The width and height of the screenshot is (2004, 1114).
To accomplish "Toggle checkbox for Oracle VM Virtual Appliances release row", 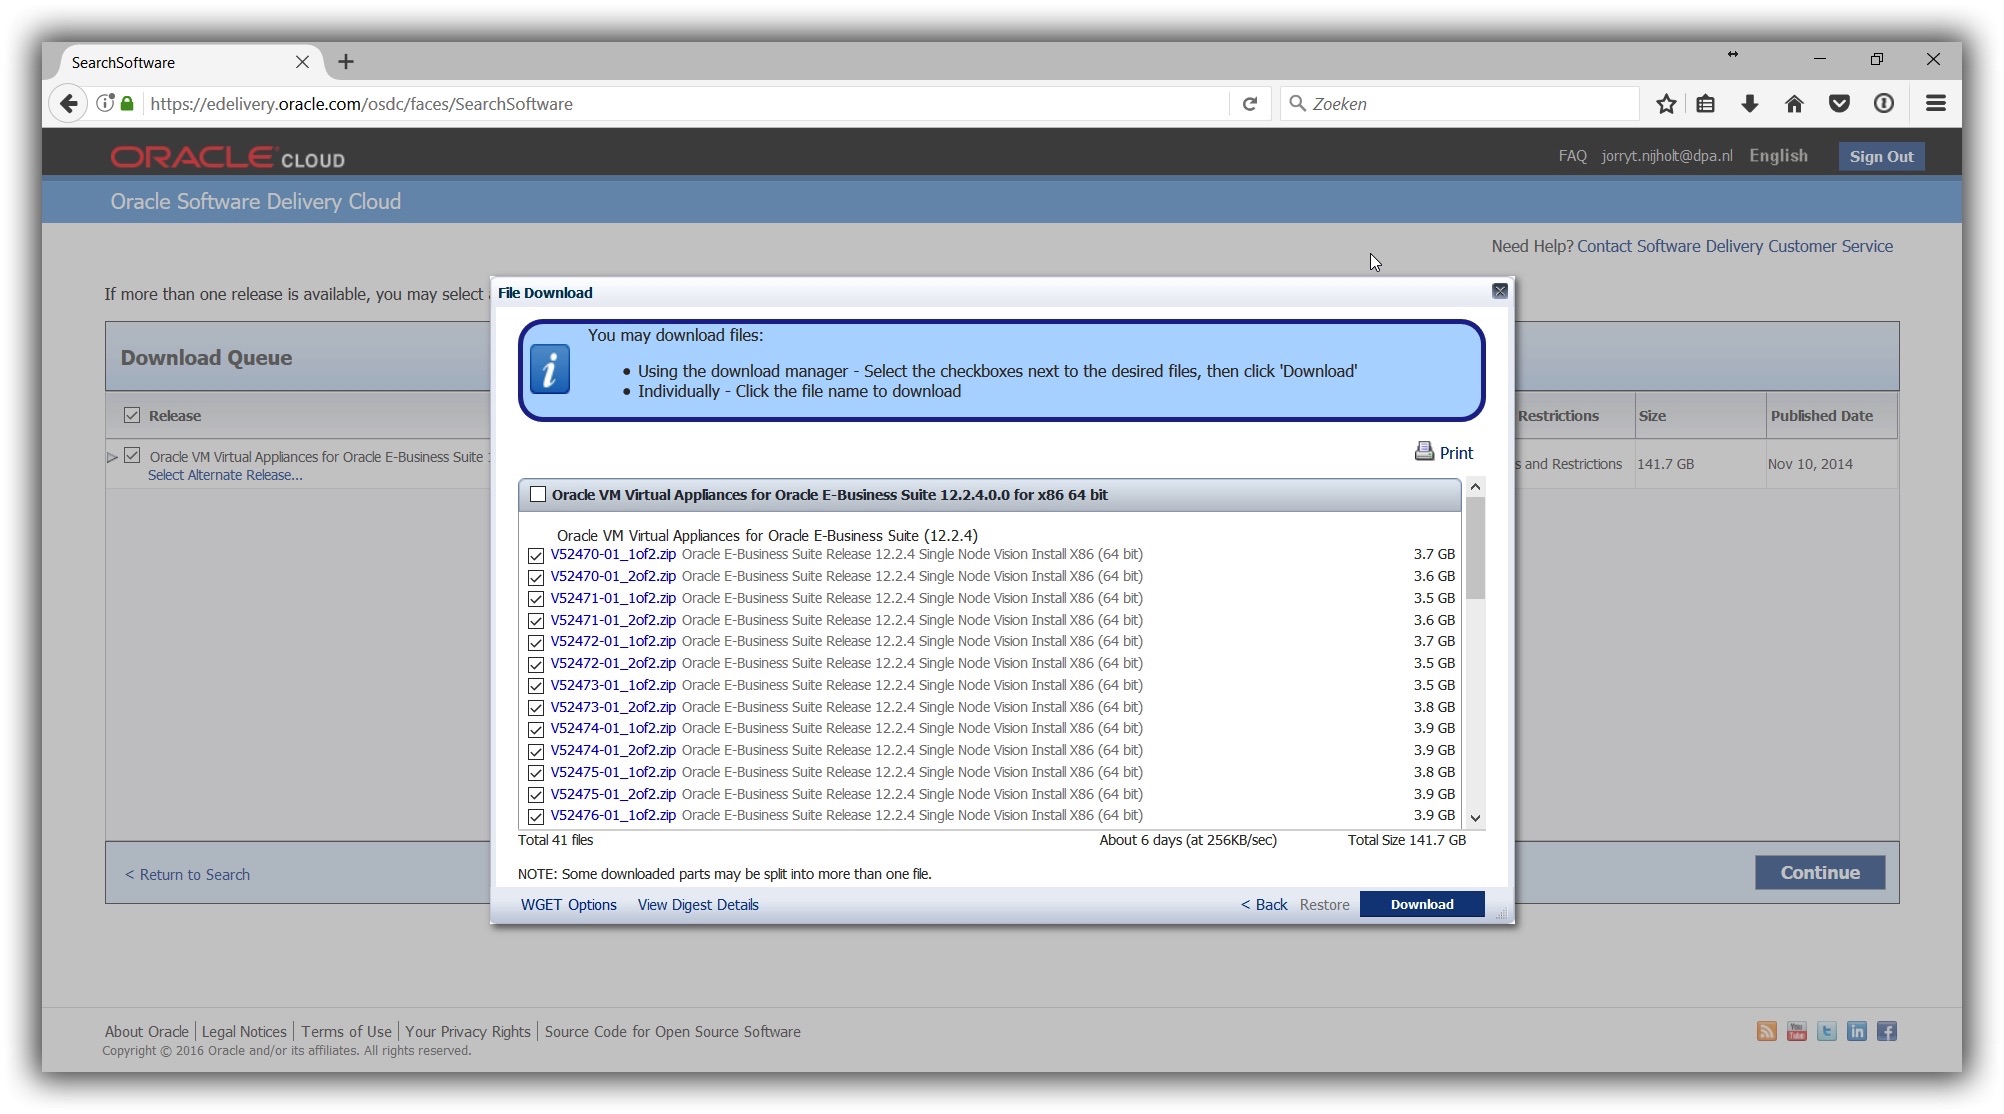I will pyautogui.click(x=132, y=456).
